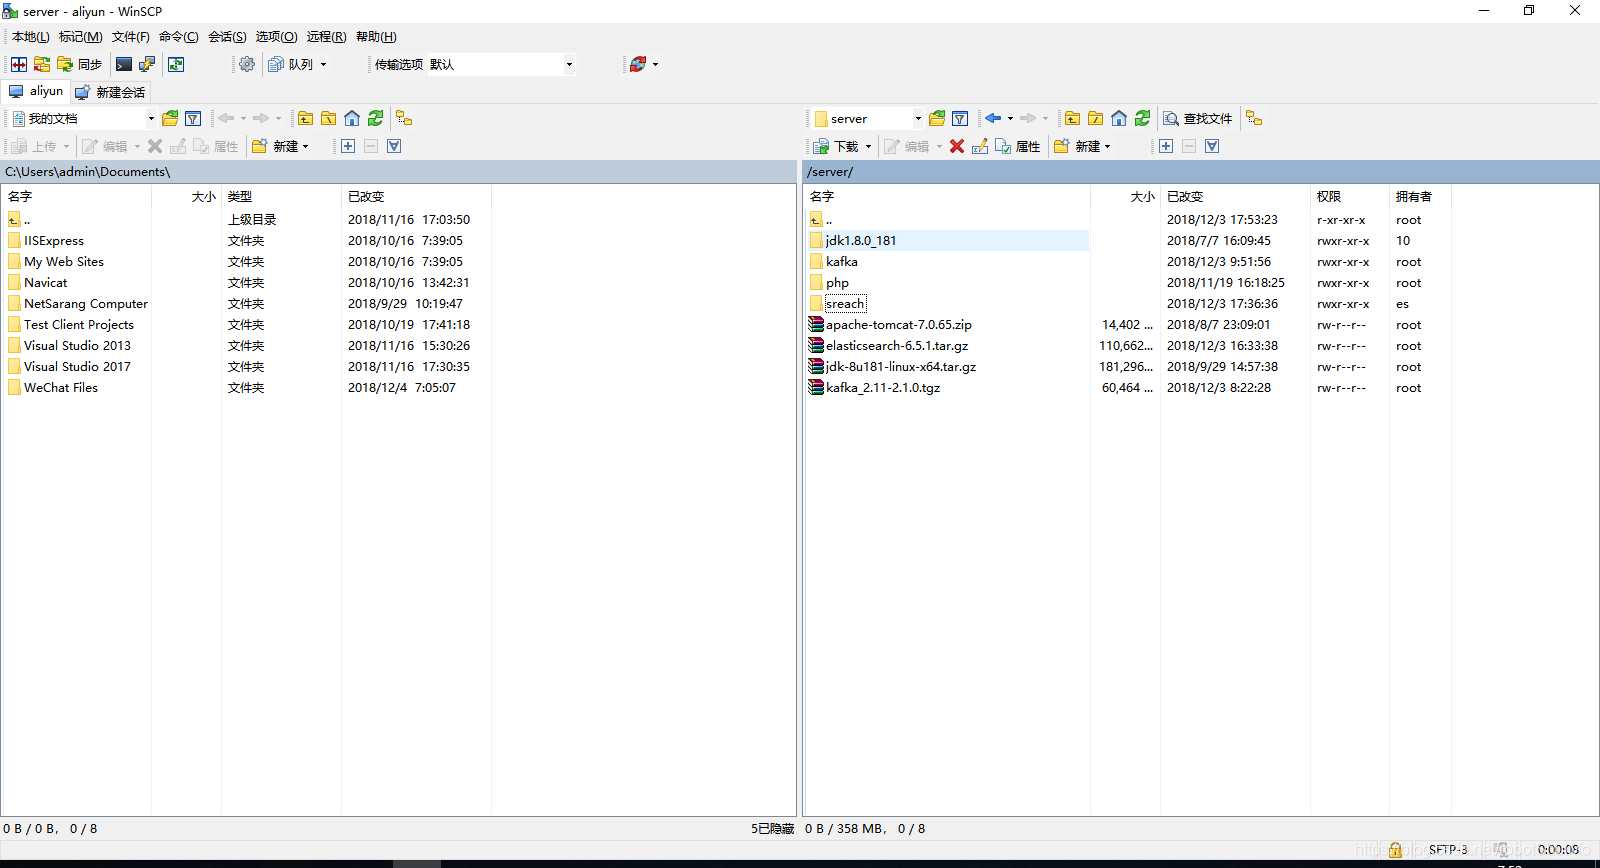Delete selected remote file with red X
The width and height of the screenshot is (1600, 868).
pyautogui.click(x=957, y=146)
